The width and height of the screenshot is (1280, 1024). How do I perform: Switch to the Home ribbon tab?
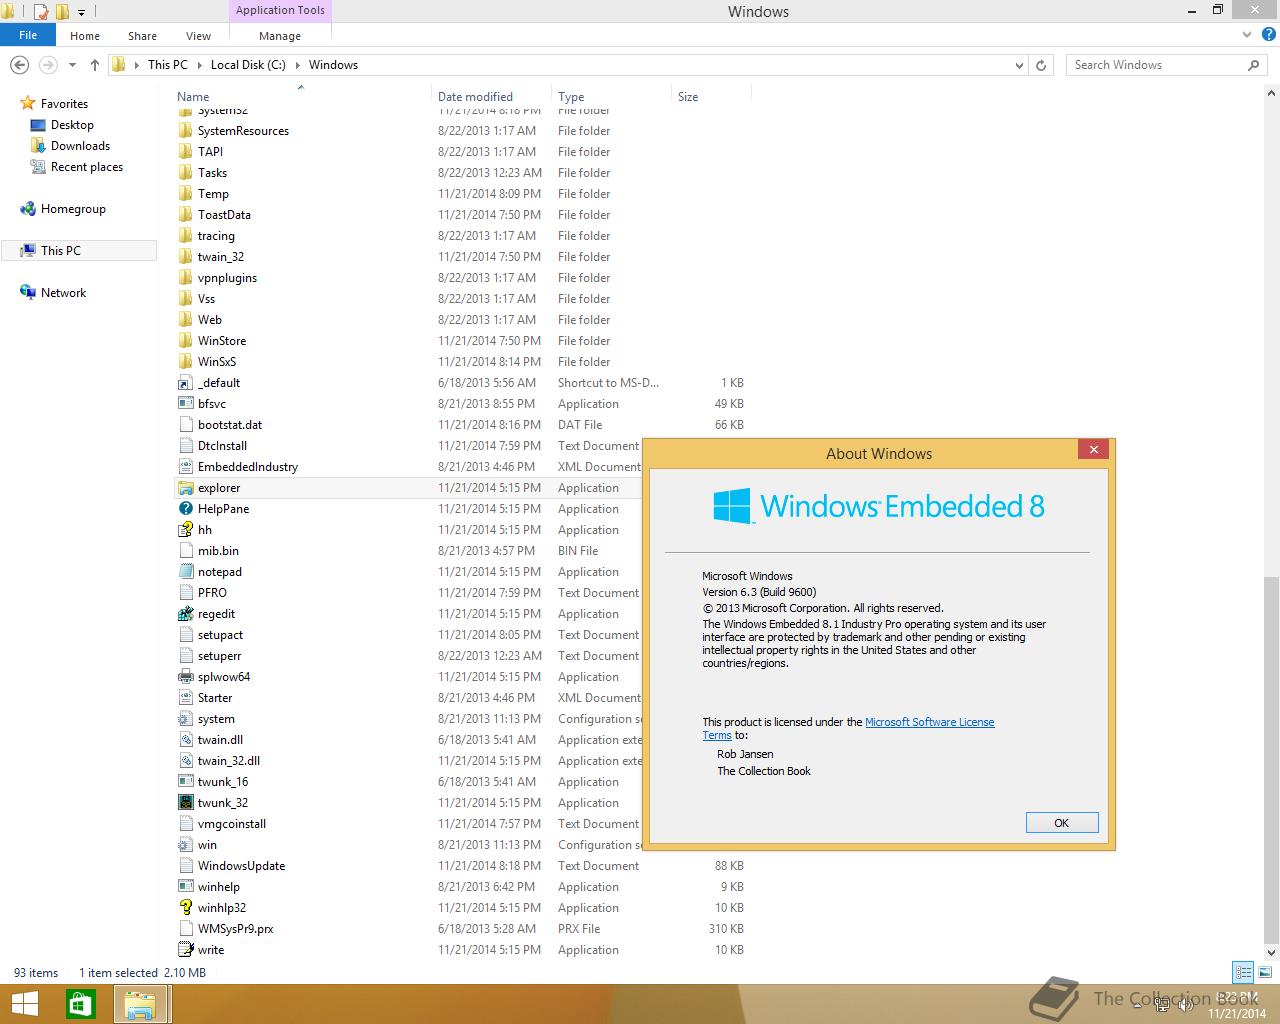[x=85, y=36]
